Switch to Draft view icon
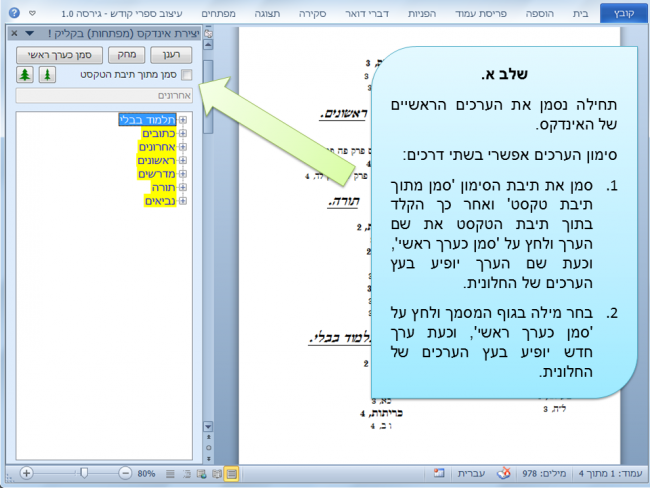This screenshot has width=650, height=488. pyautogui.click(x=170, y=473)
